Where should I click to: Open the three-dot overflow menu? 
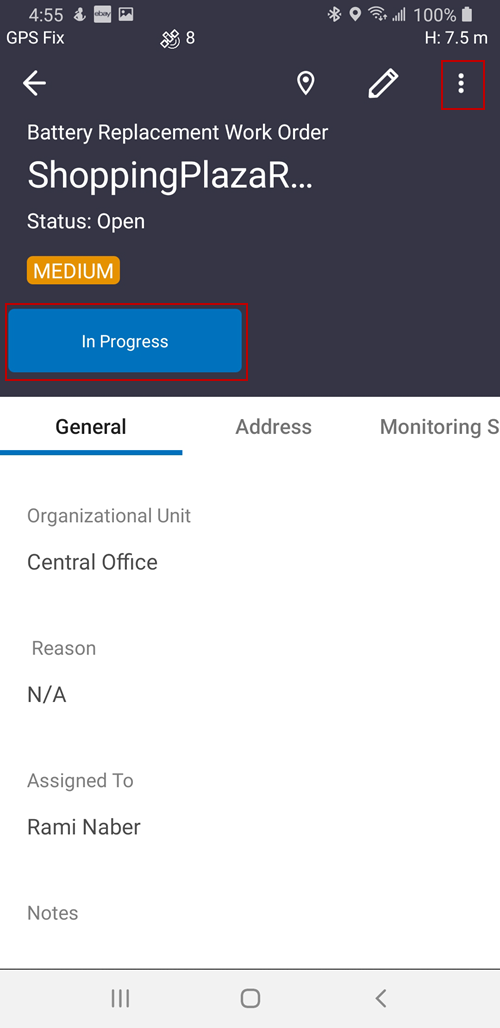click(x=462, y=84)
